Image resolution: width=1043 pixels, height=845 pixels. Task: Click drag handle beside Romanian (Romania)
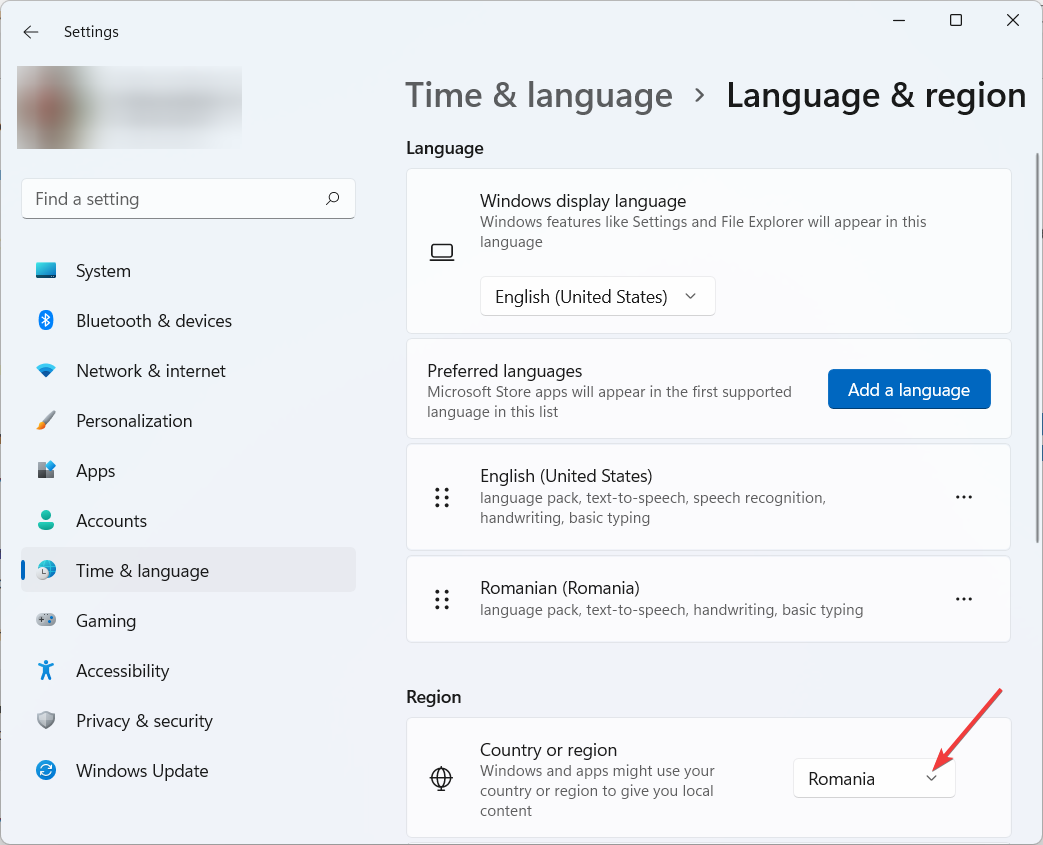click(x=442, y=599)
